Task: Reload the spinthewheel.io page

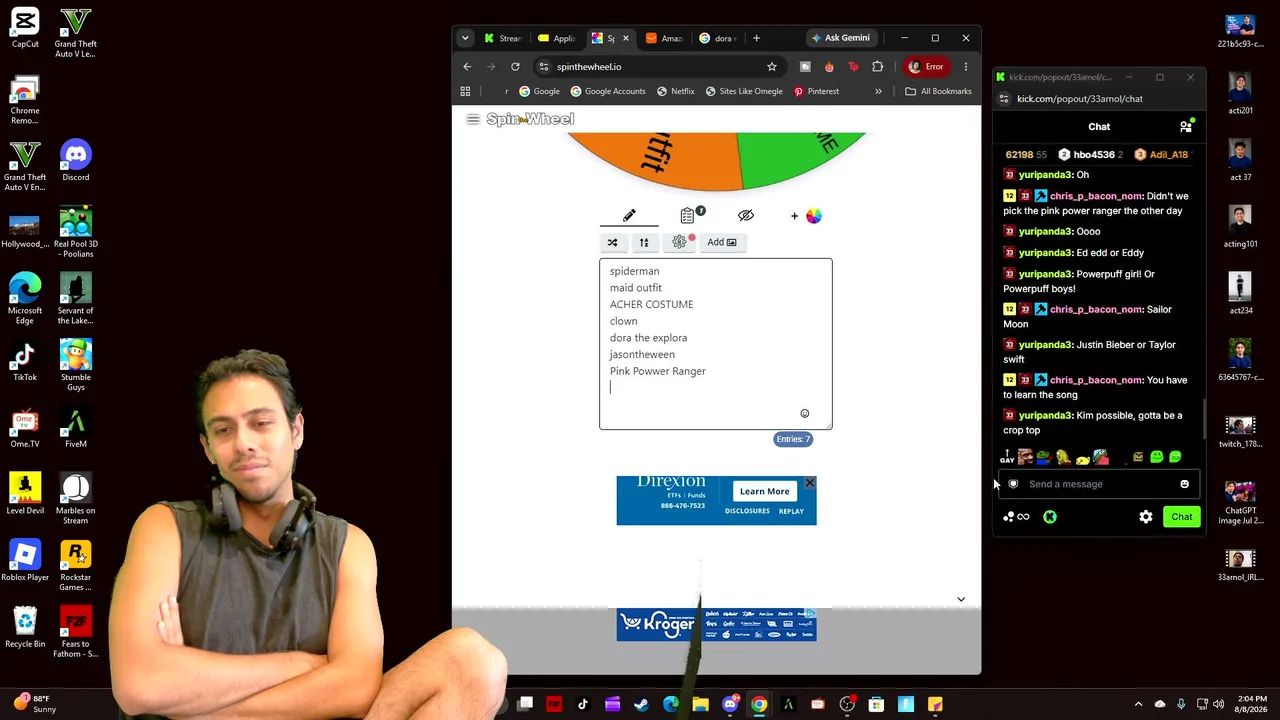Action: coord(515,67)
